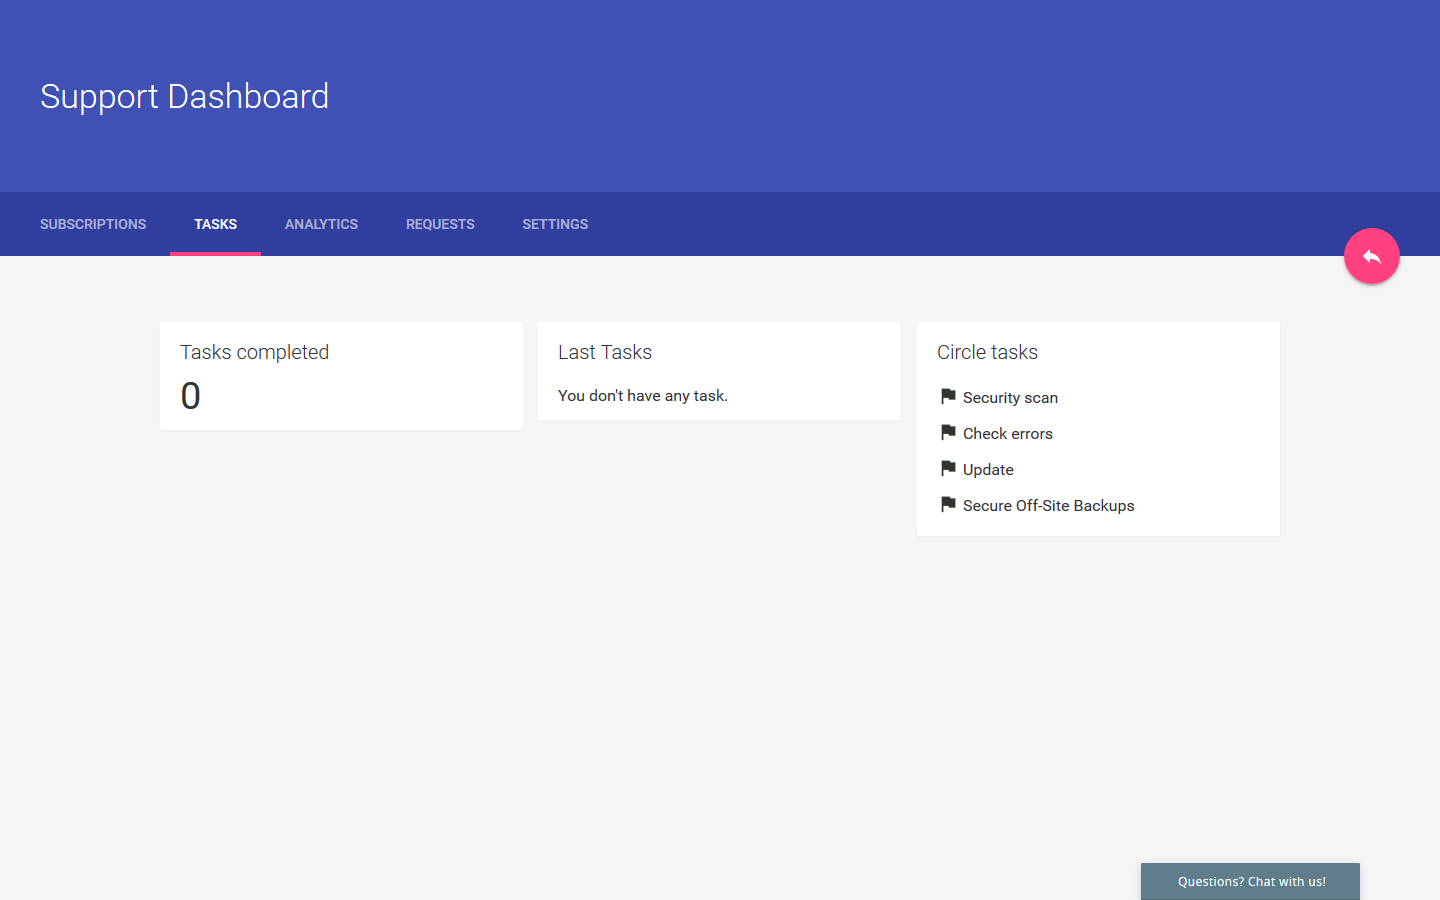Go to the Requests tab
This screenshot has height=900, width=1440.
click(x=440, y=224)
